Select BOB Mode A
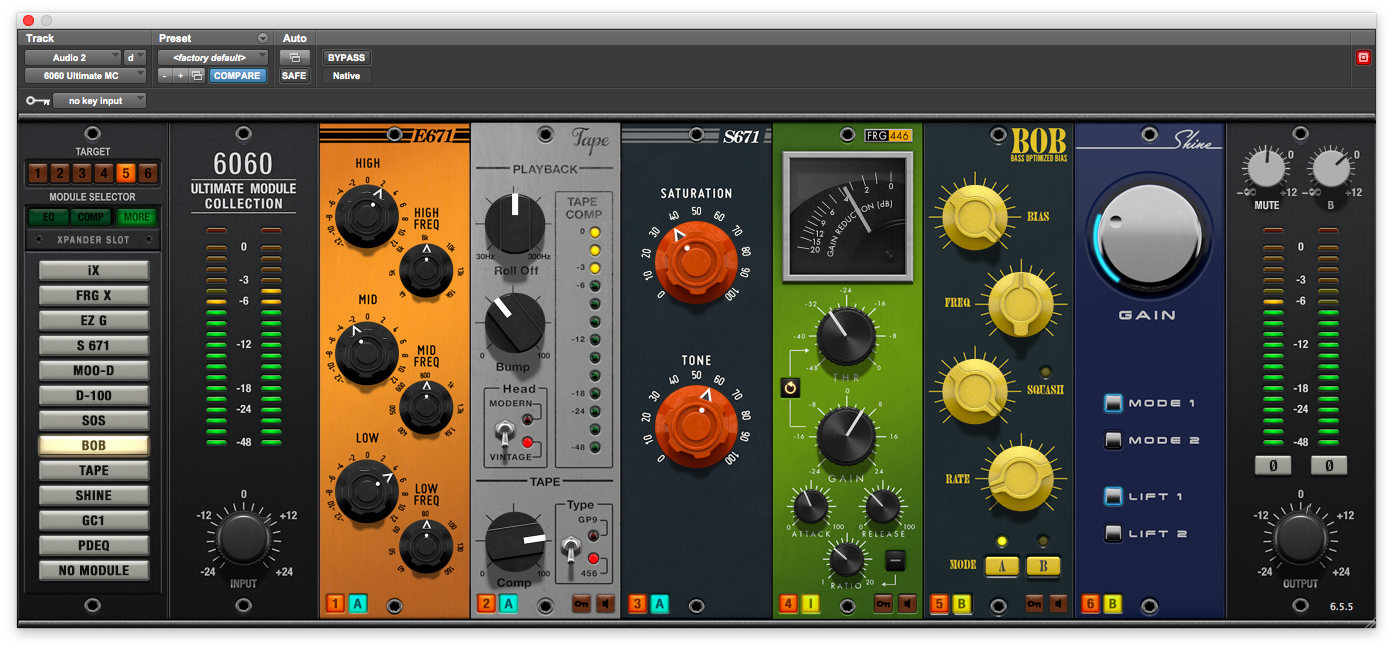 (x=1002, y=566)
